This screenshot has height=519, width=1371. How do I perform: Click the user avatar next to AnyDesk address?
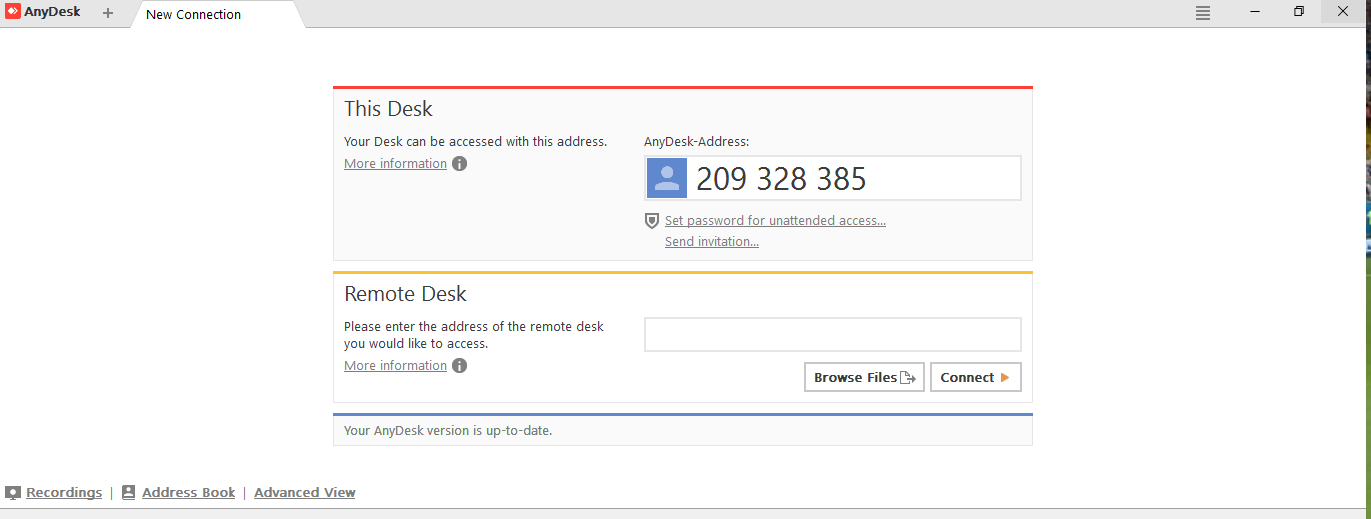[667, 178]
